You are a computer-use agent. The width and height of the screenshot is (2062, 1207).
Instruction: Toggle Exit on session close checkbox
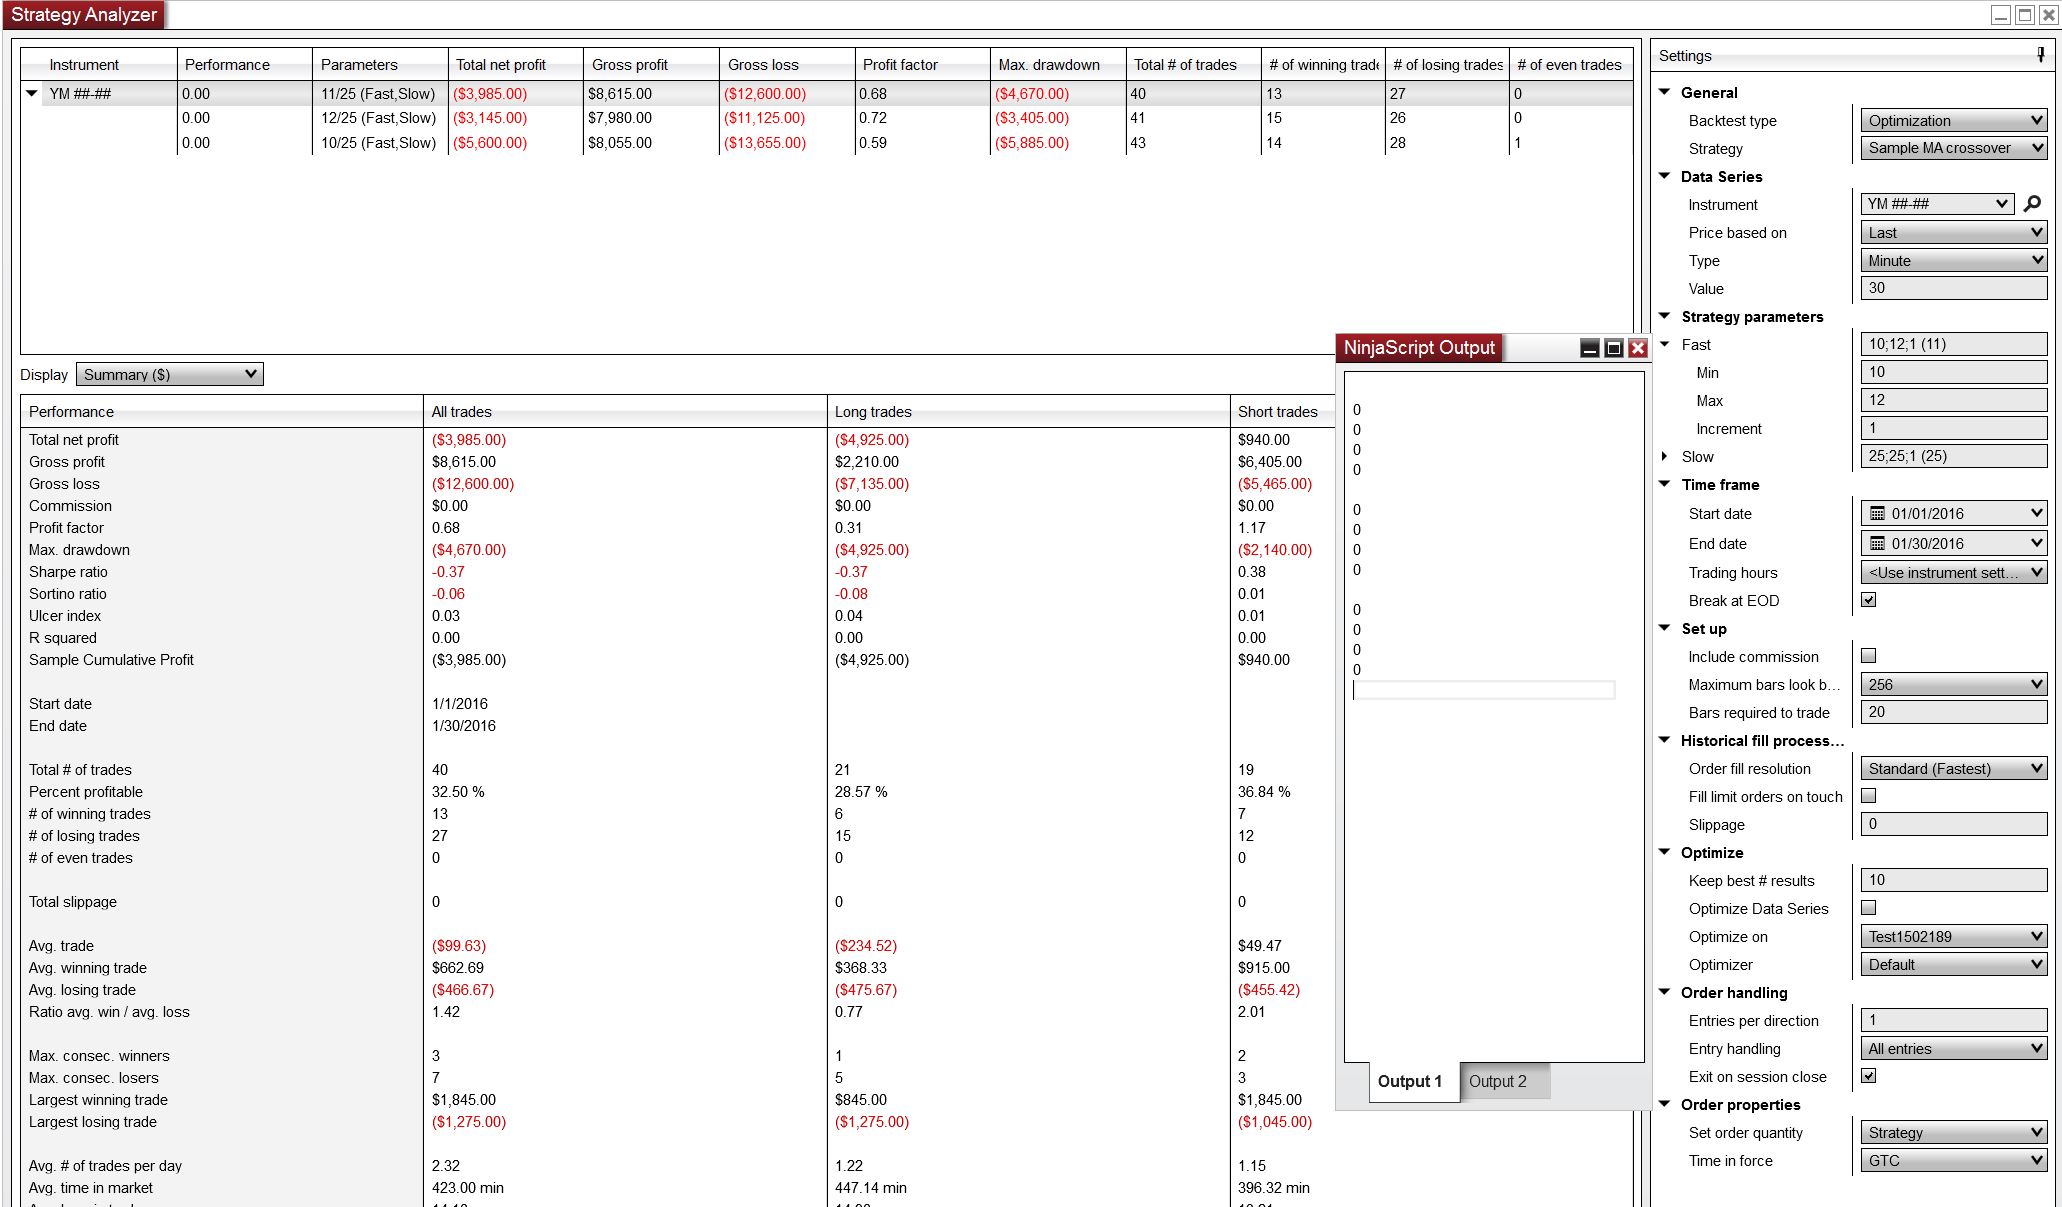pos(1868,1076)
